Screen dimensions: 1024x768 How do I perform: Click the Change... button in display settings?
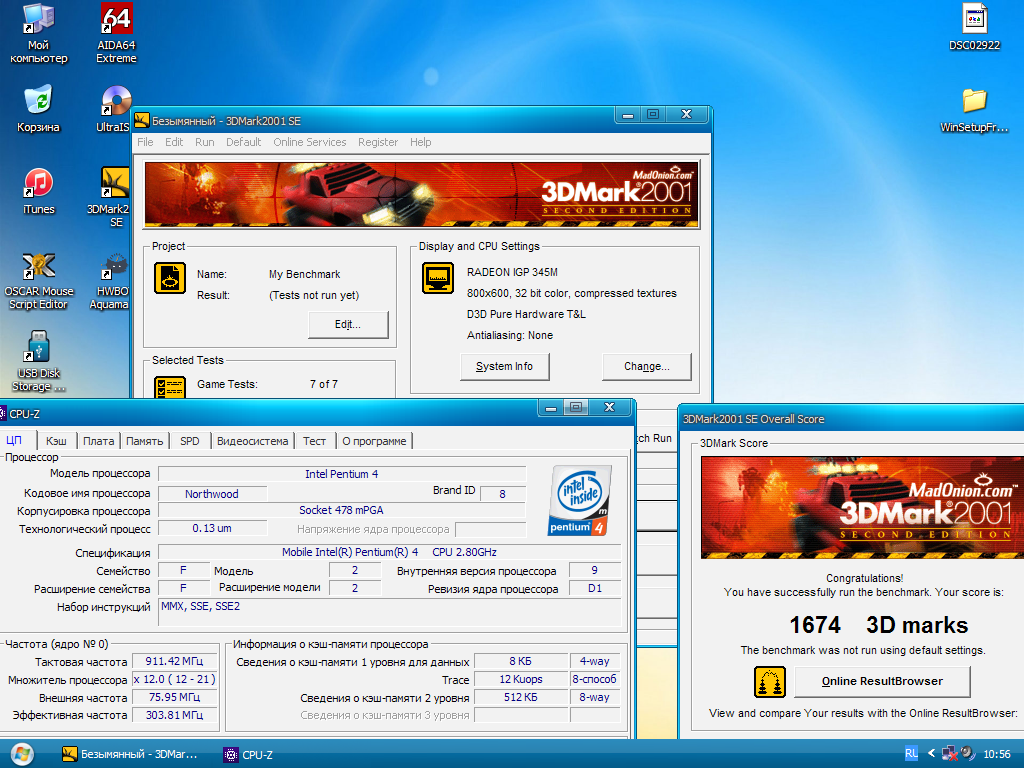pos(647,366)
